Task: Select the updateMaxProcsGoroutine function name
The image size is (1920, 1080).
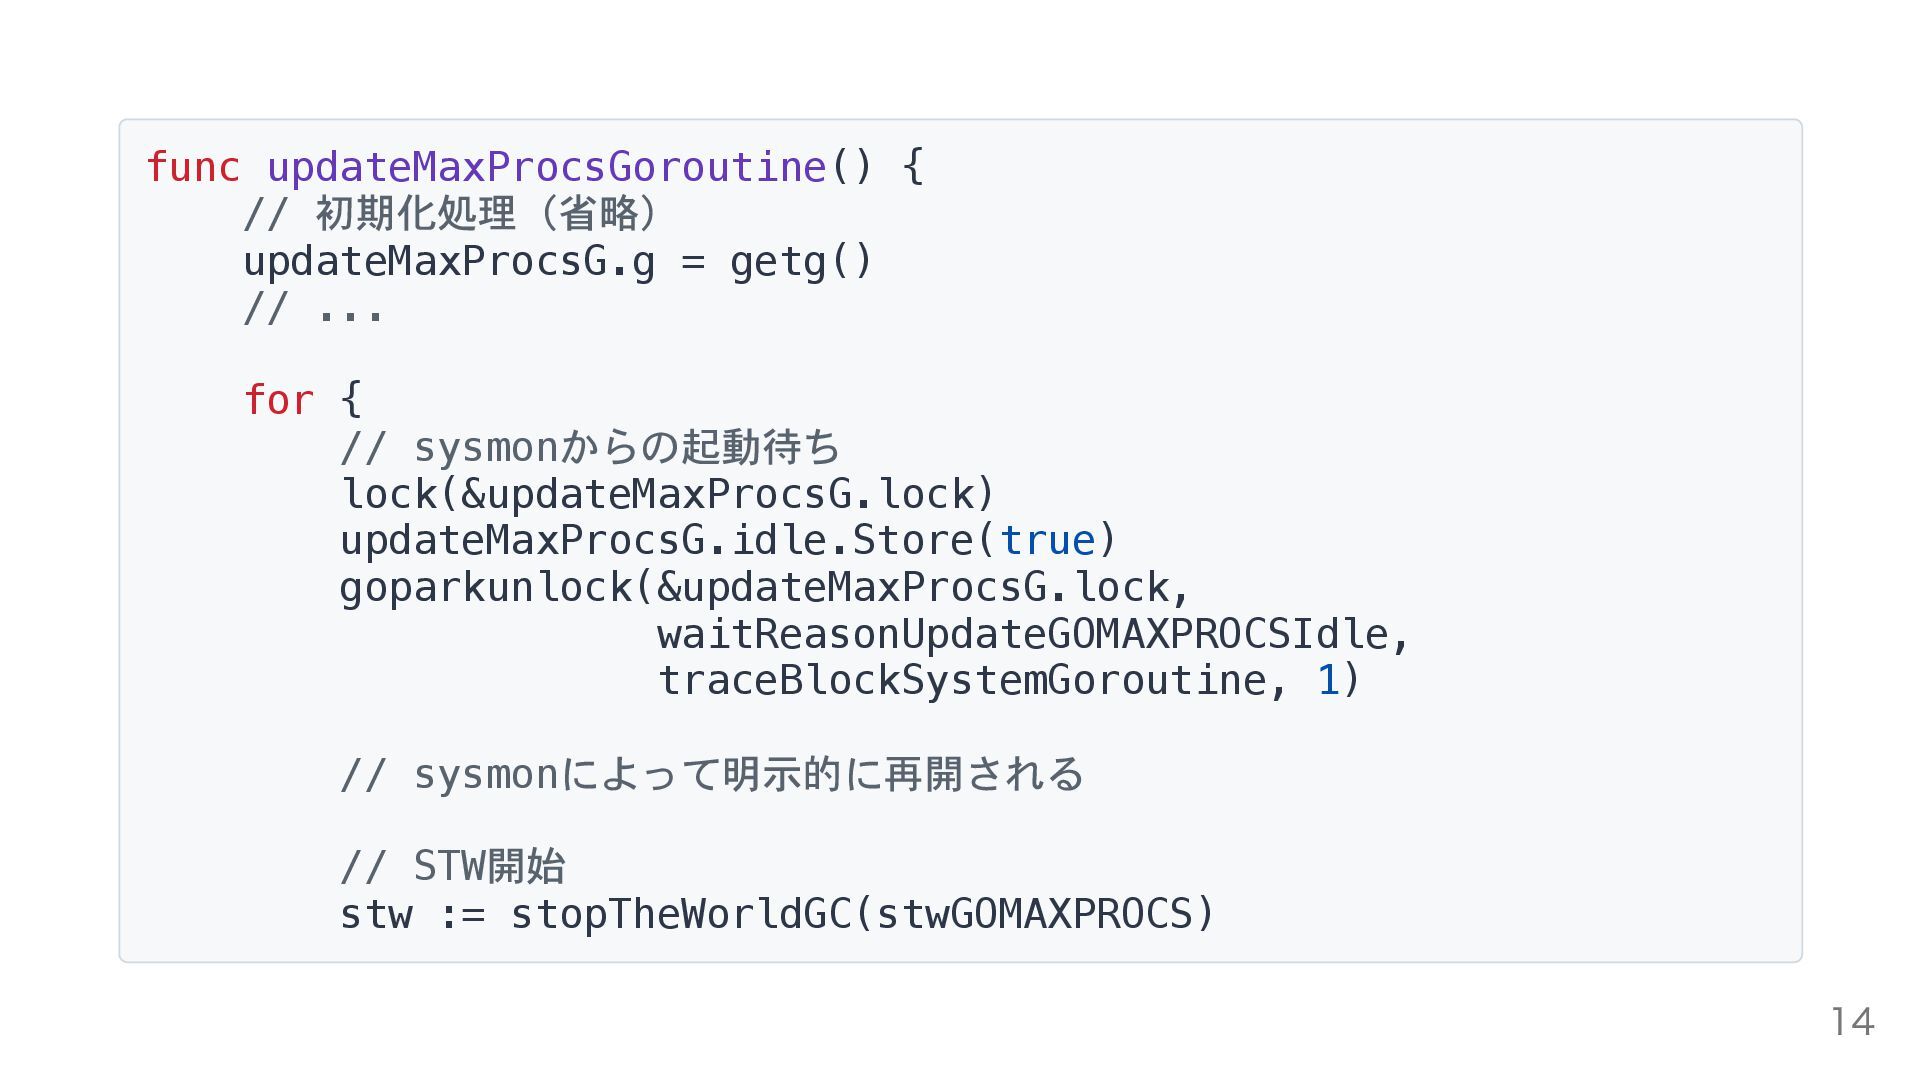Action: [546, 168]
